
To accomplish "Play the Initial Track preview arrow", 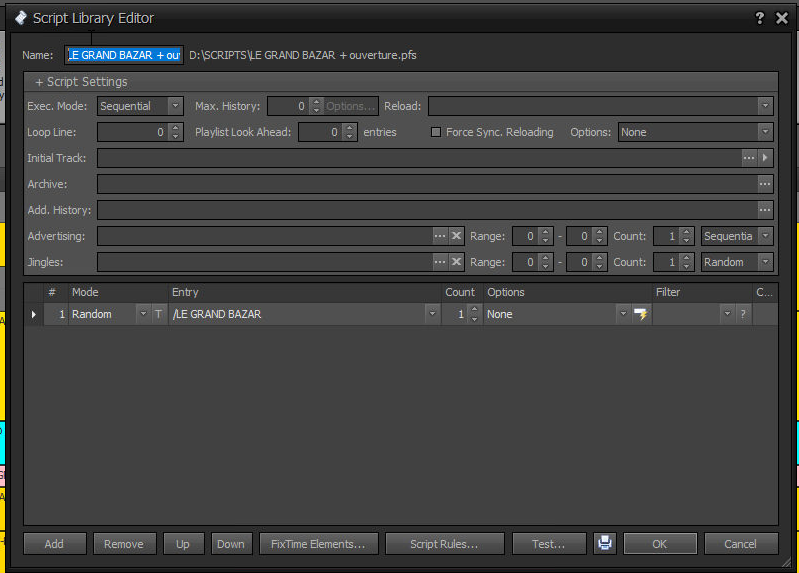I will pyautogui.click(x=765, y=158).
